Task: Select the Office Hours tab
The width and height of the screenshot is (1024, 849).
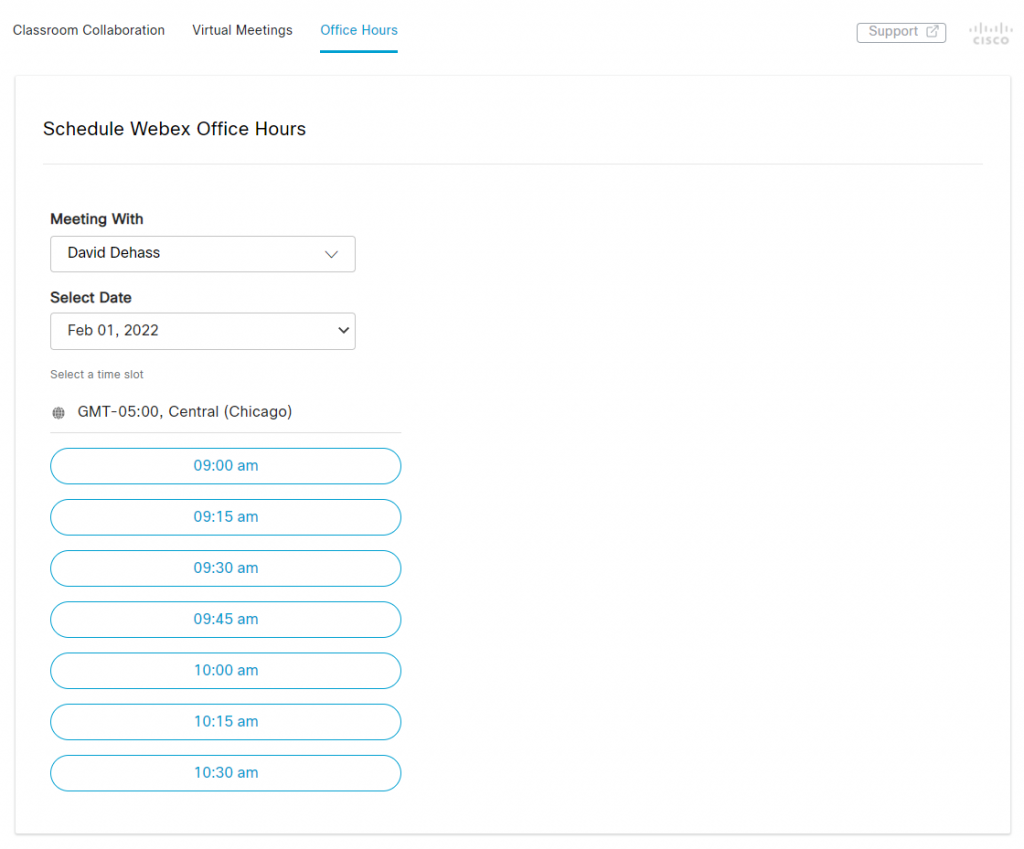Action: pos(359,30)
